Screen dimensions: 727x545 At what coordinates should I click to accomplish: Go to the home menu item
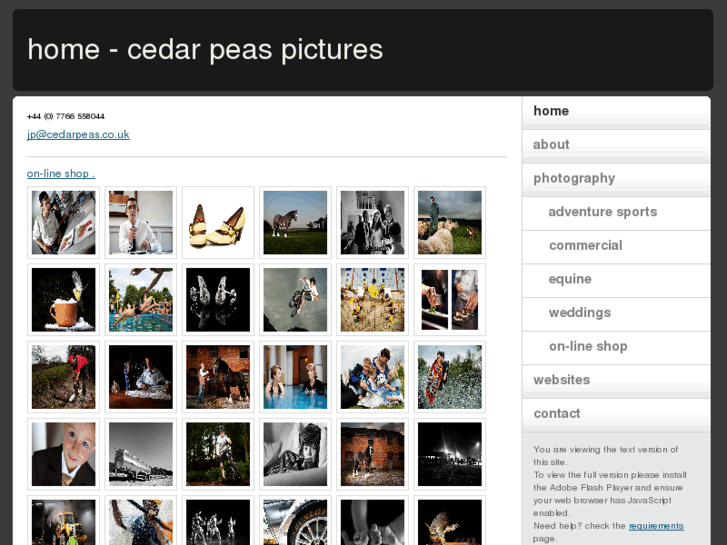click(x=551, y=111)
